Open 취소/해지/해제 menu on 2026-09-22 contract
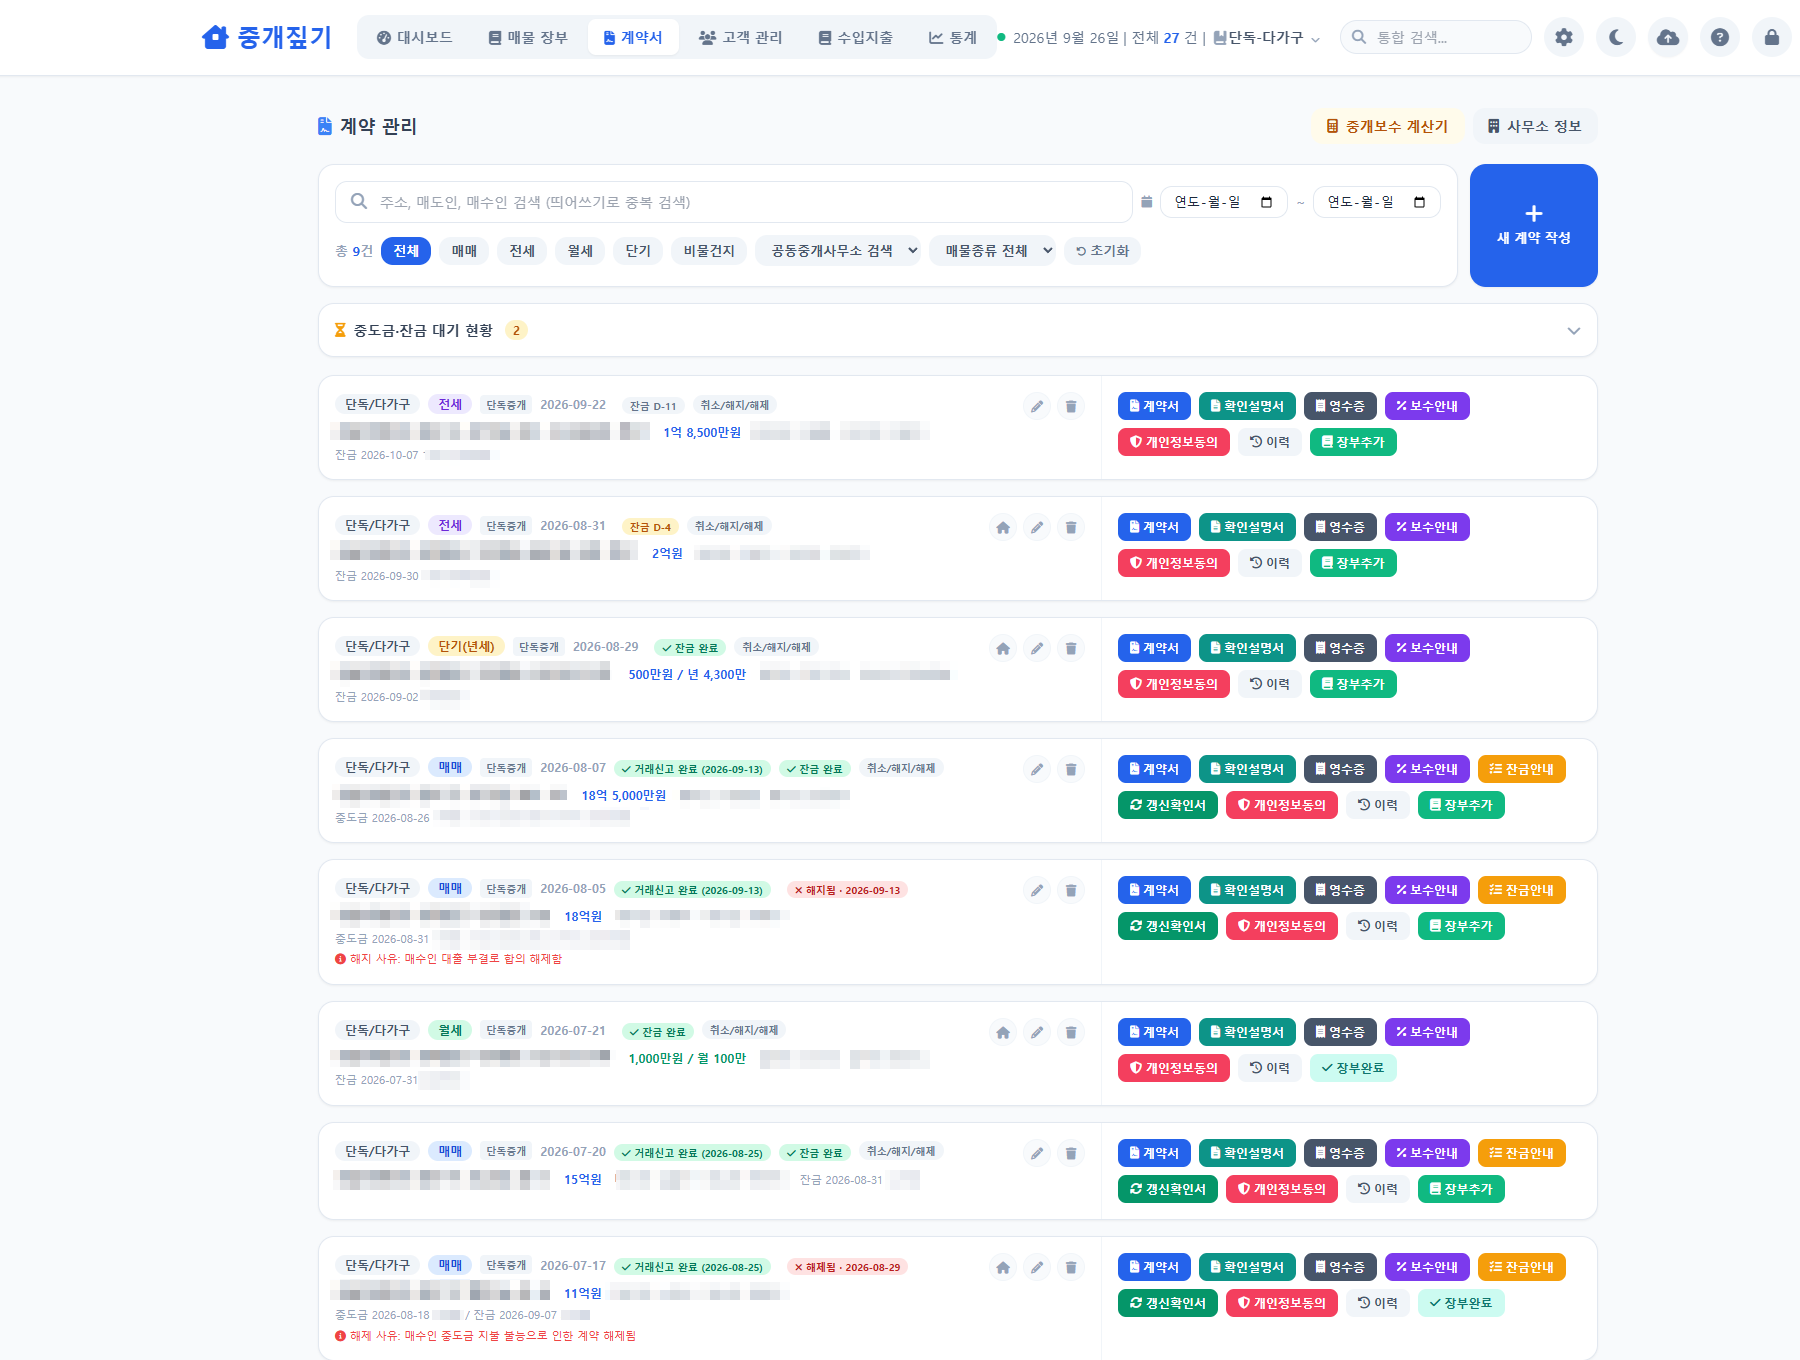This screenshot has width=1800, height=1360. (734, 405)
